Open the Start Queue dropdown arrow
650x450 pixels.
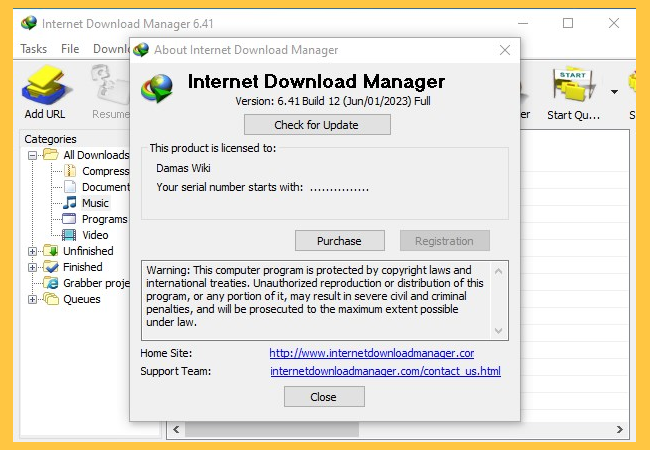(x=614, y=92)
